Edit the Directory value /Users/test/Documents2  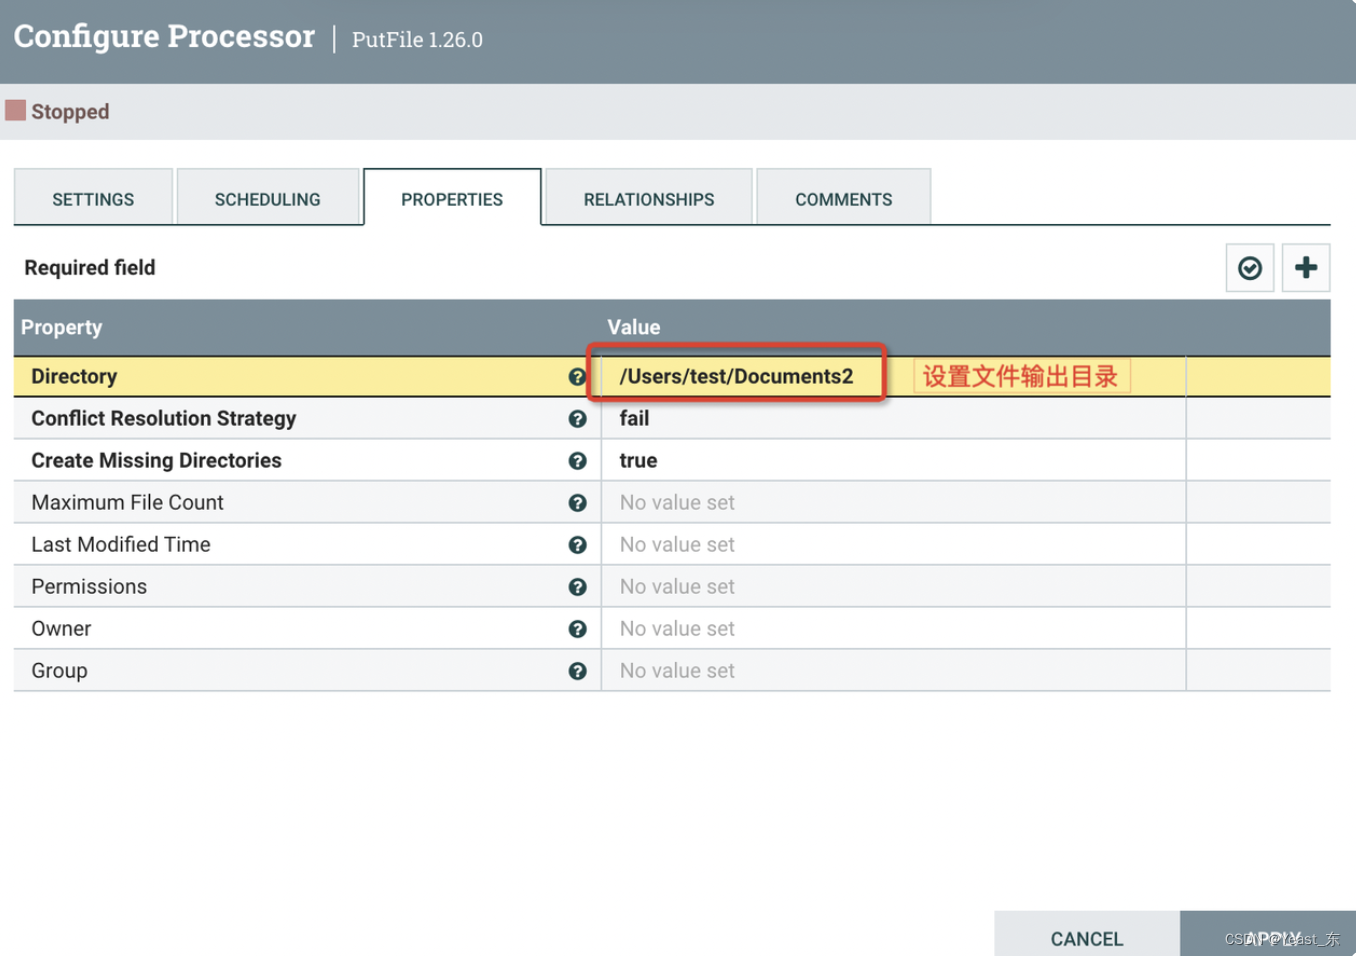736,377
